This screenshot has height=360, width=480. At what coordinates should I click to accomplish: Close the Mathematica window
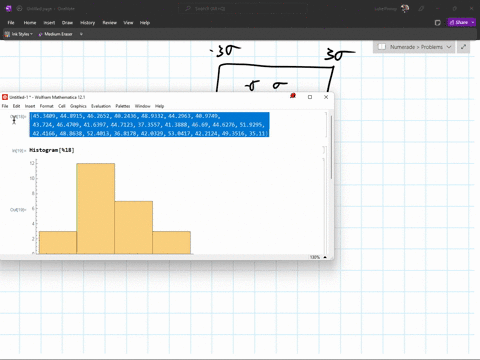click(x=326, y=97)
